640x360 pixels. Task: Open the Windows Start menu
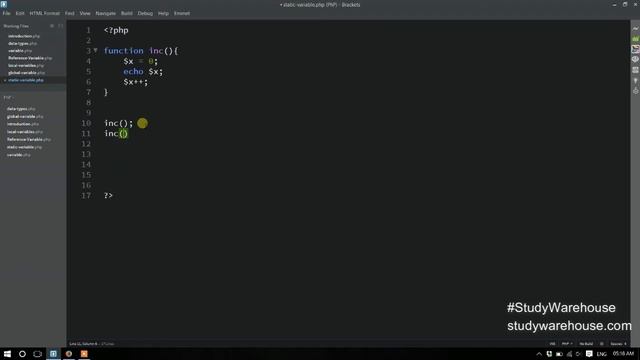pyautogui.click(x=7, y=354)
